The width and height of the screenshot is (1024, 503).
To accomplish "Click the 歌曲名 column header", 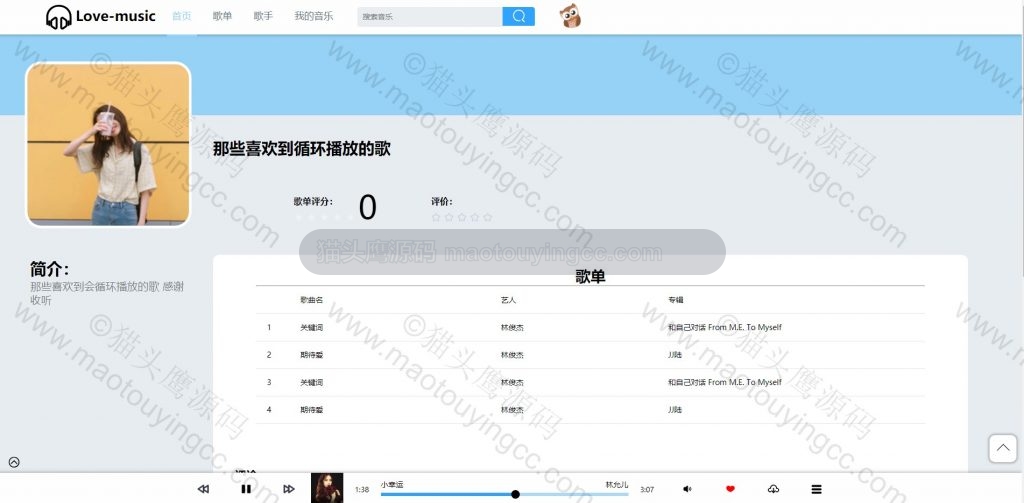I will (312, 300).
